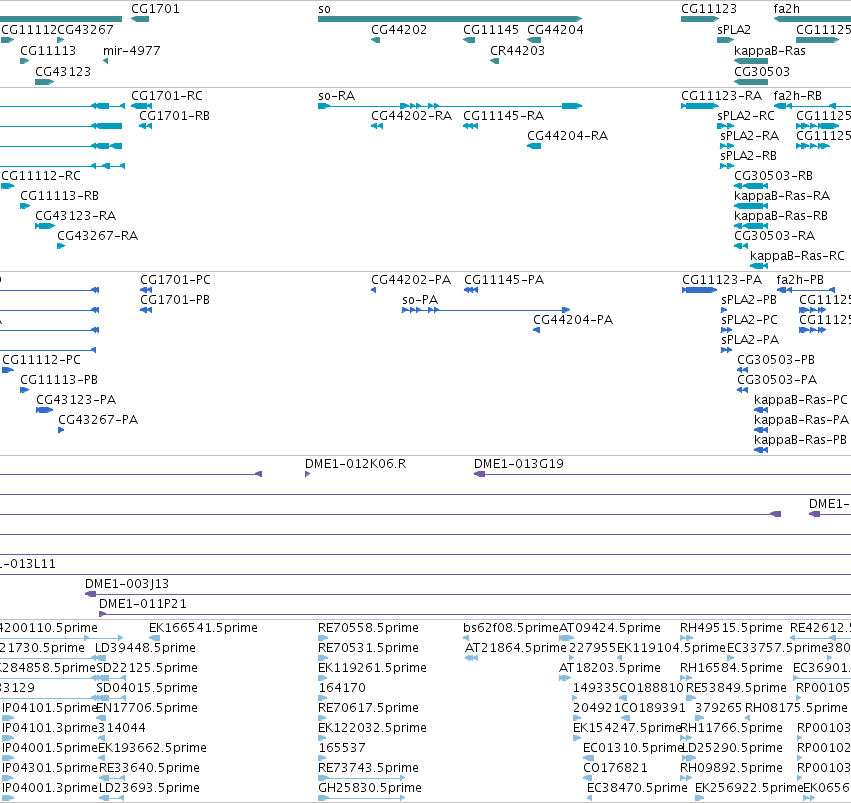Screen dimensions: 851x803
Task: Click the mir-4977 gene label
Action: 132,50
